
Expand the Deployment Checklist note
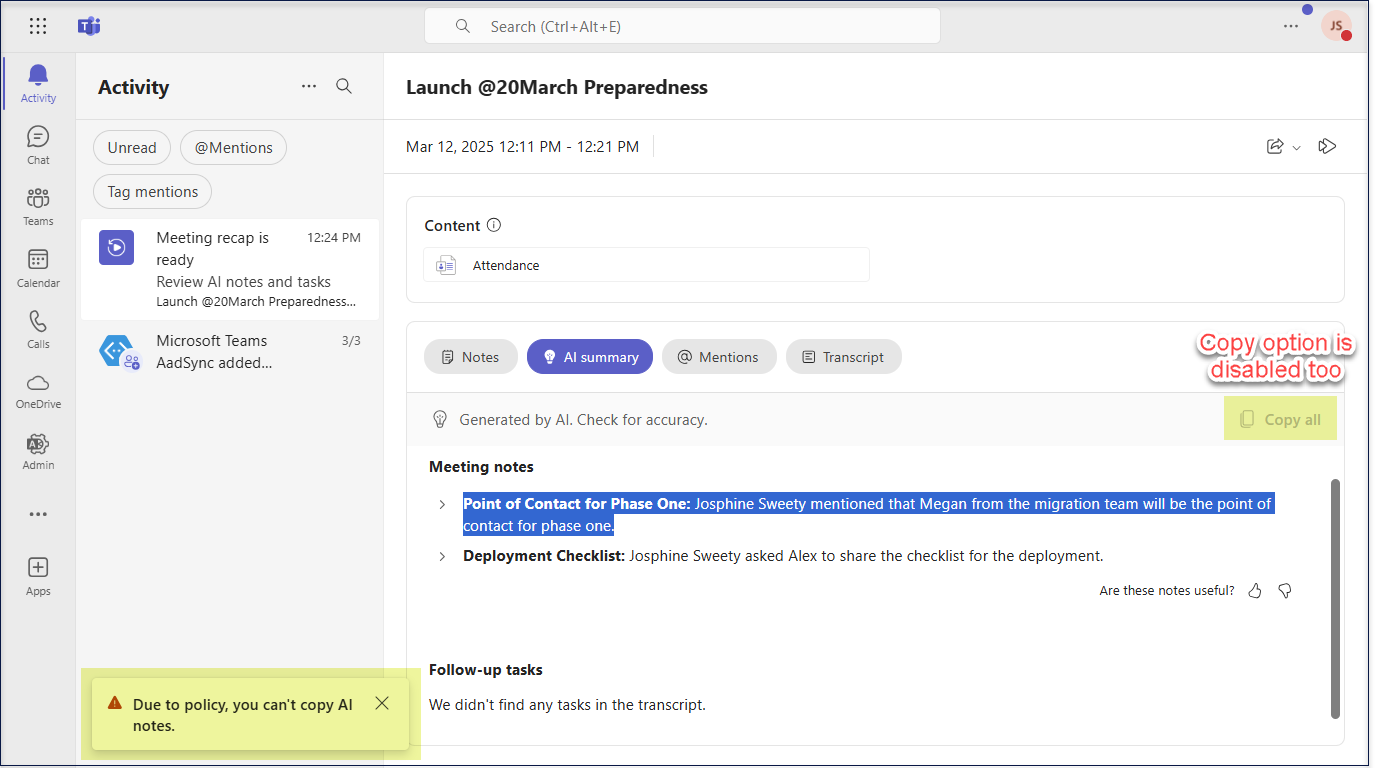[442, 556]
